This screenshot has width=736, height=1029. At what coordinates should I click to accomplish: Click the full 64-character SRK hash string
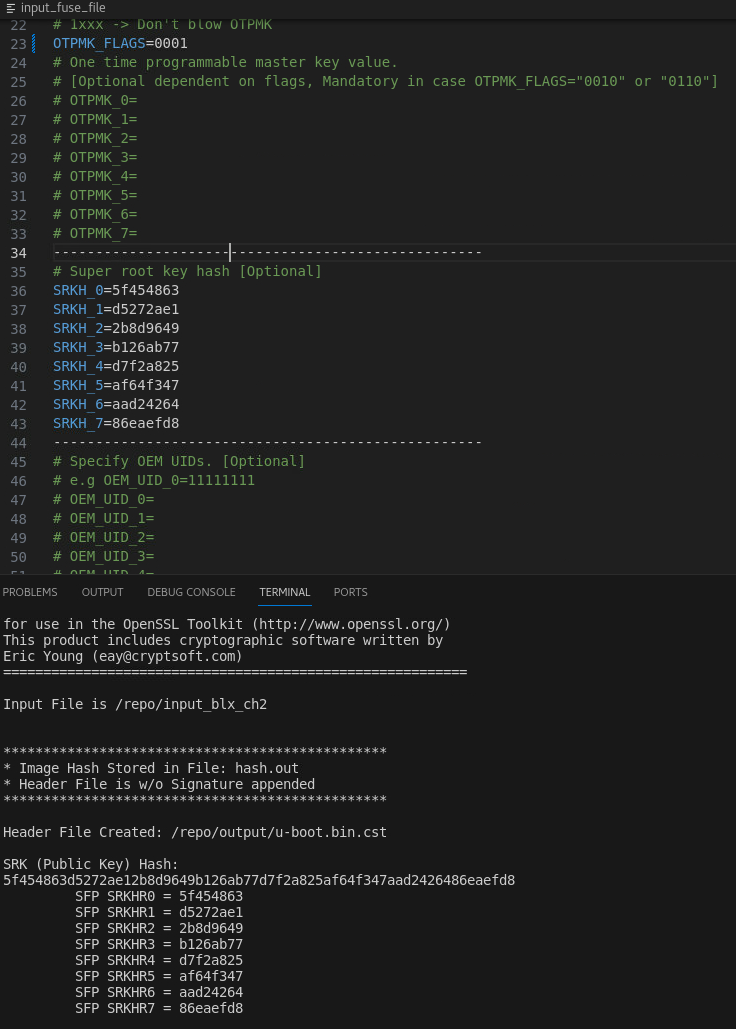[259, 880]
